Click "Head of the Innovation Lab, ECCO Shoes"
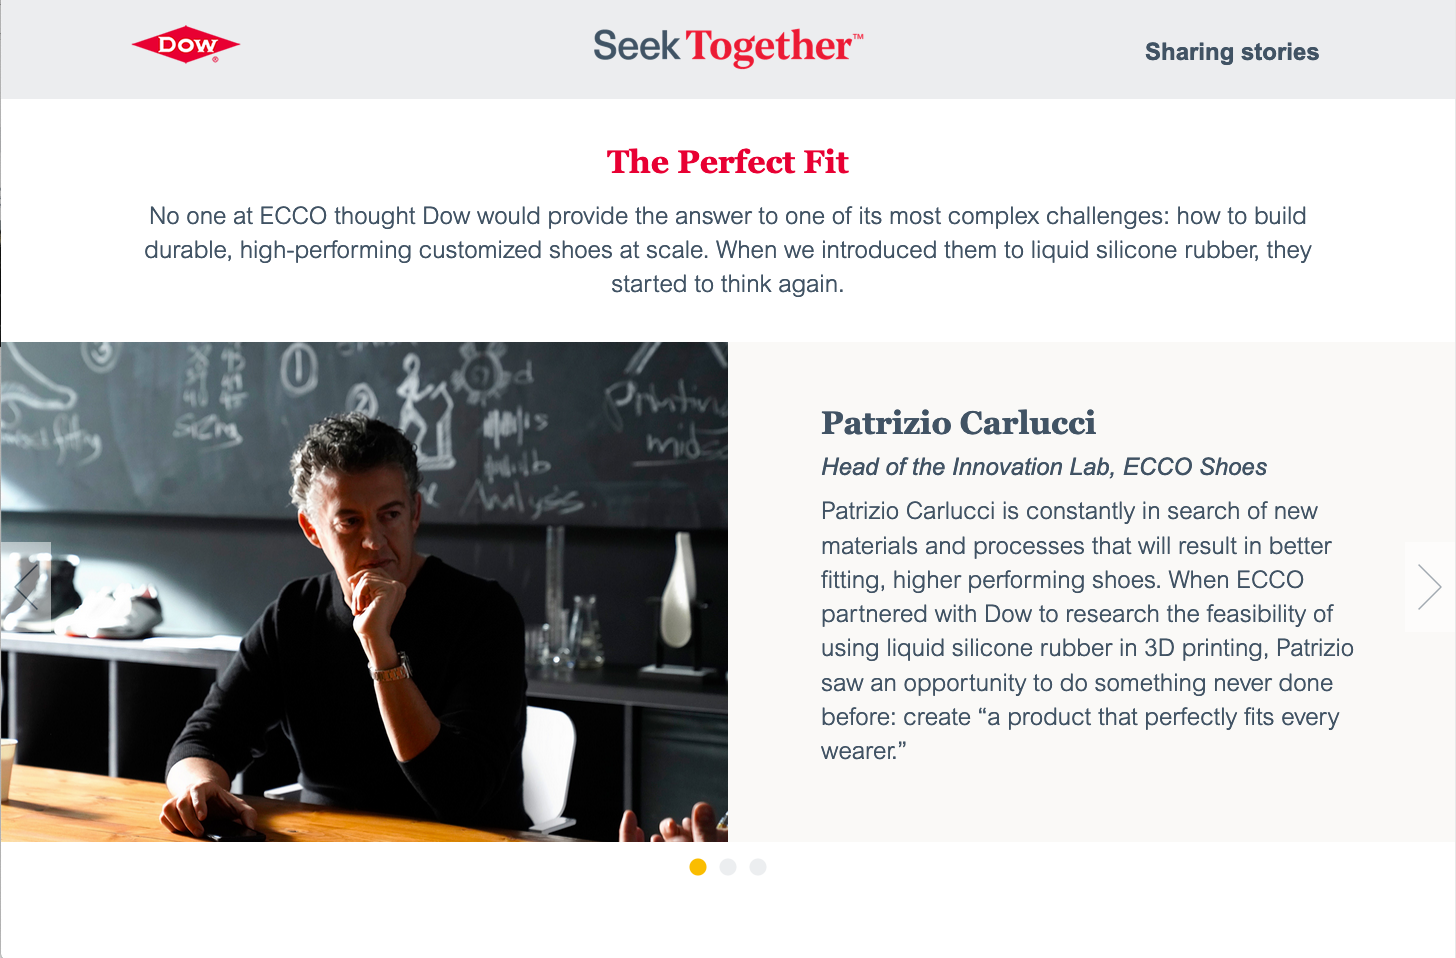The height and width of the screenshot is (958, 1456). 1043,467
